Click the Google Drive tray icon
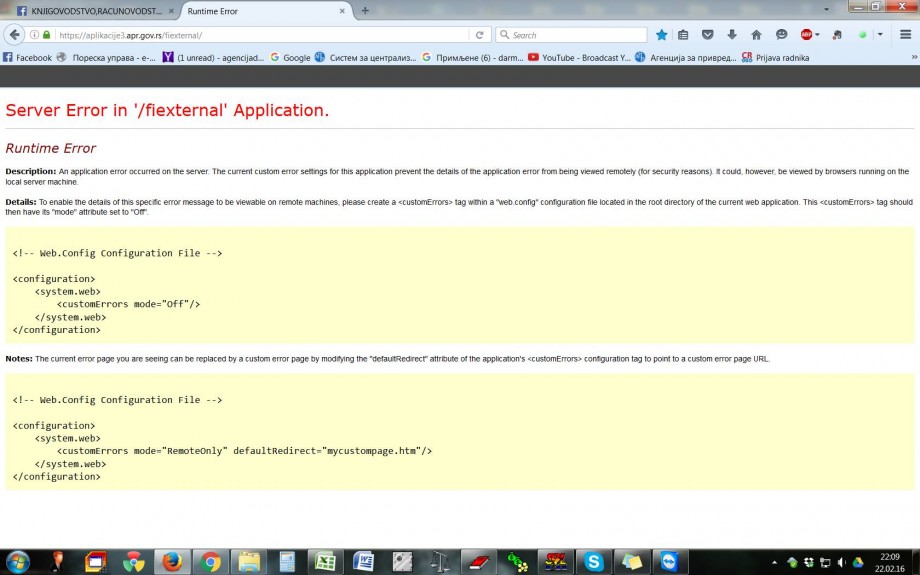 tap(858, 563)
